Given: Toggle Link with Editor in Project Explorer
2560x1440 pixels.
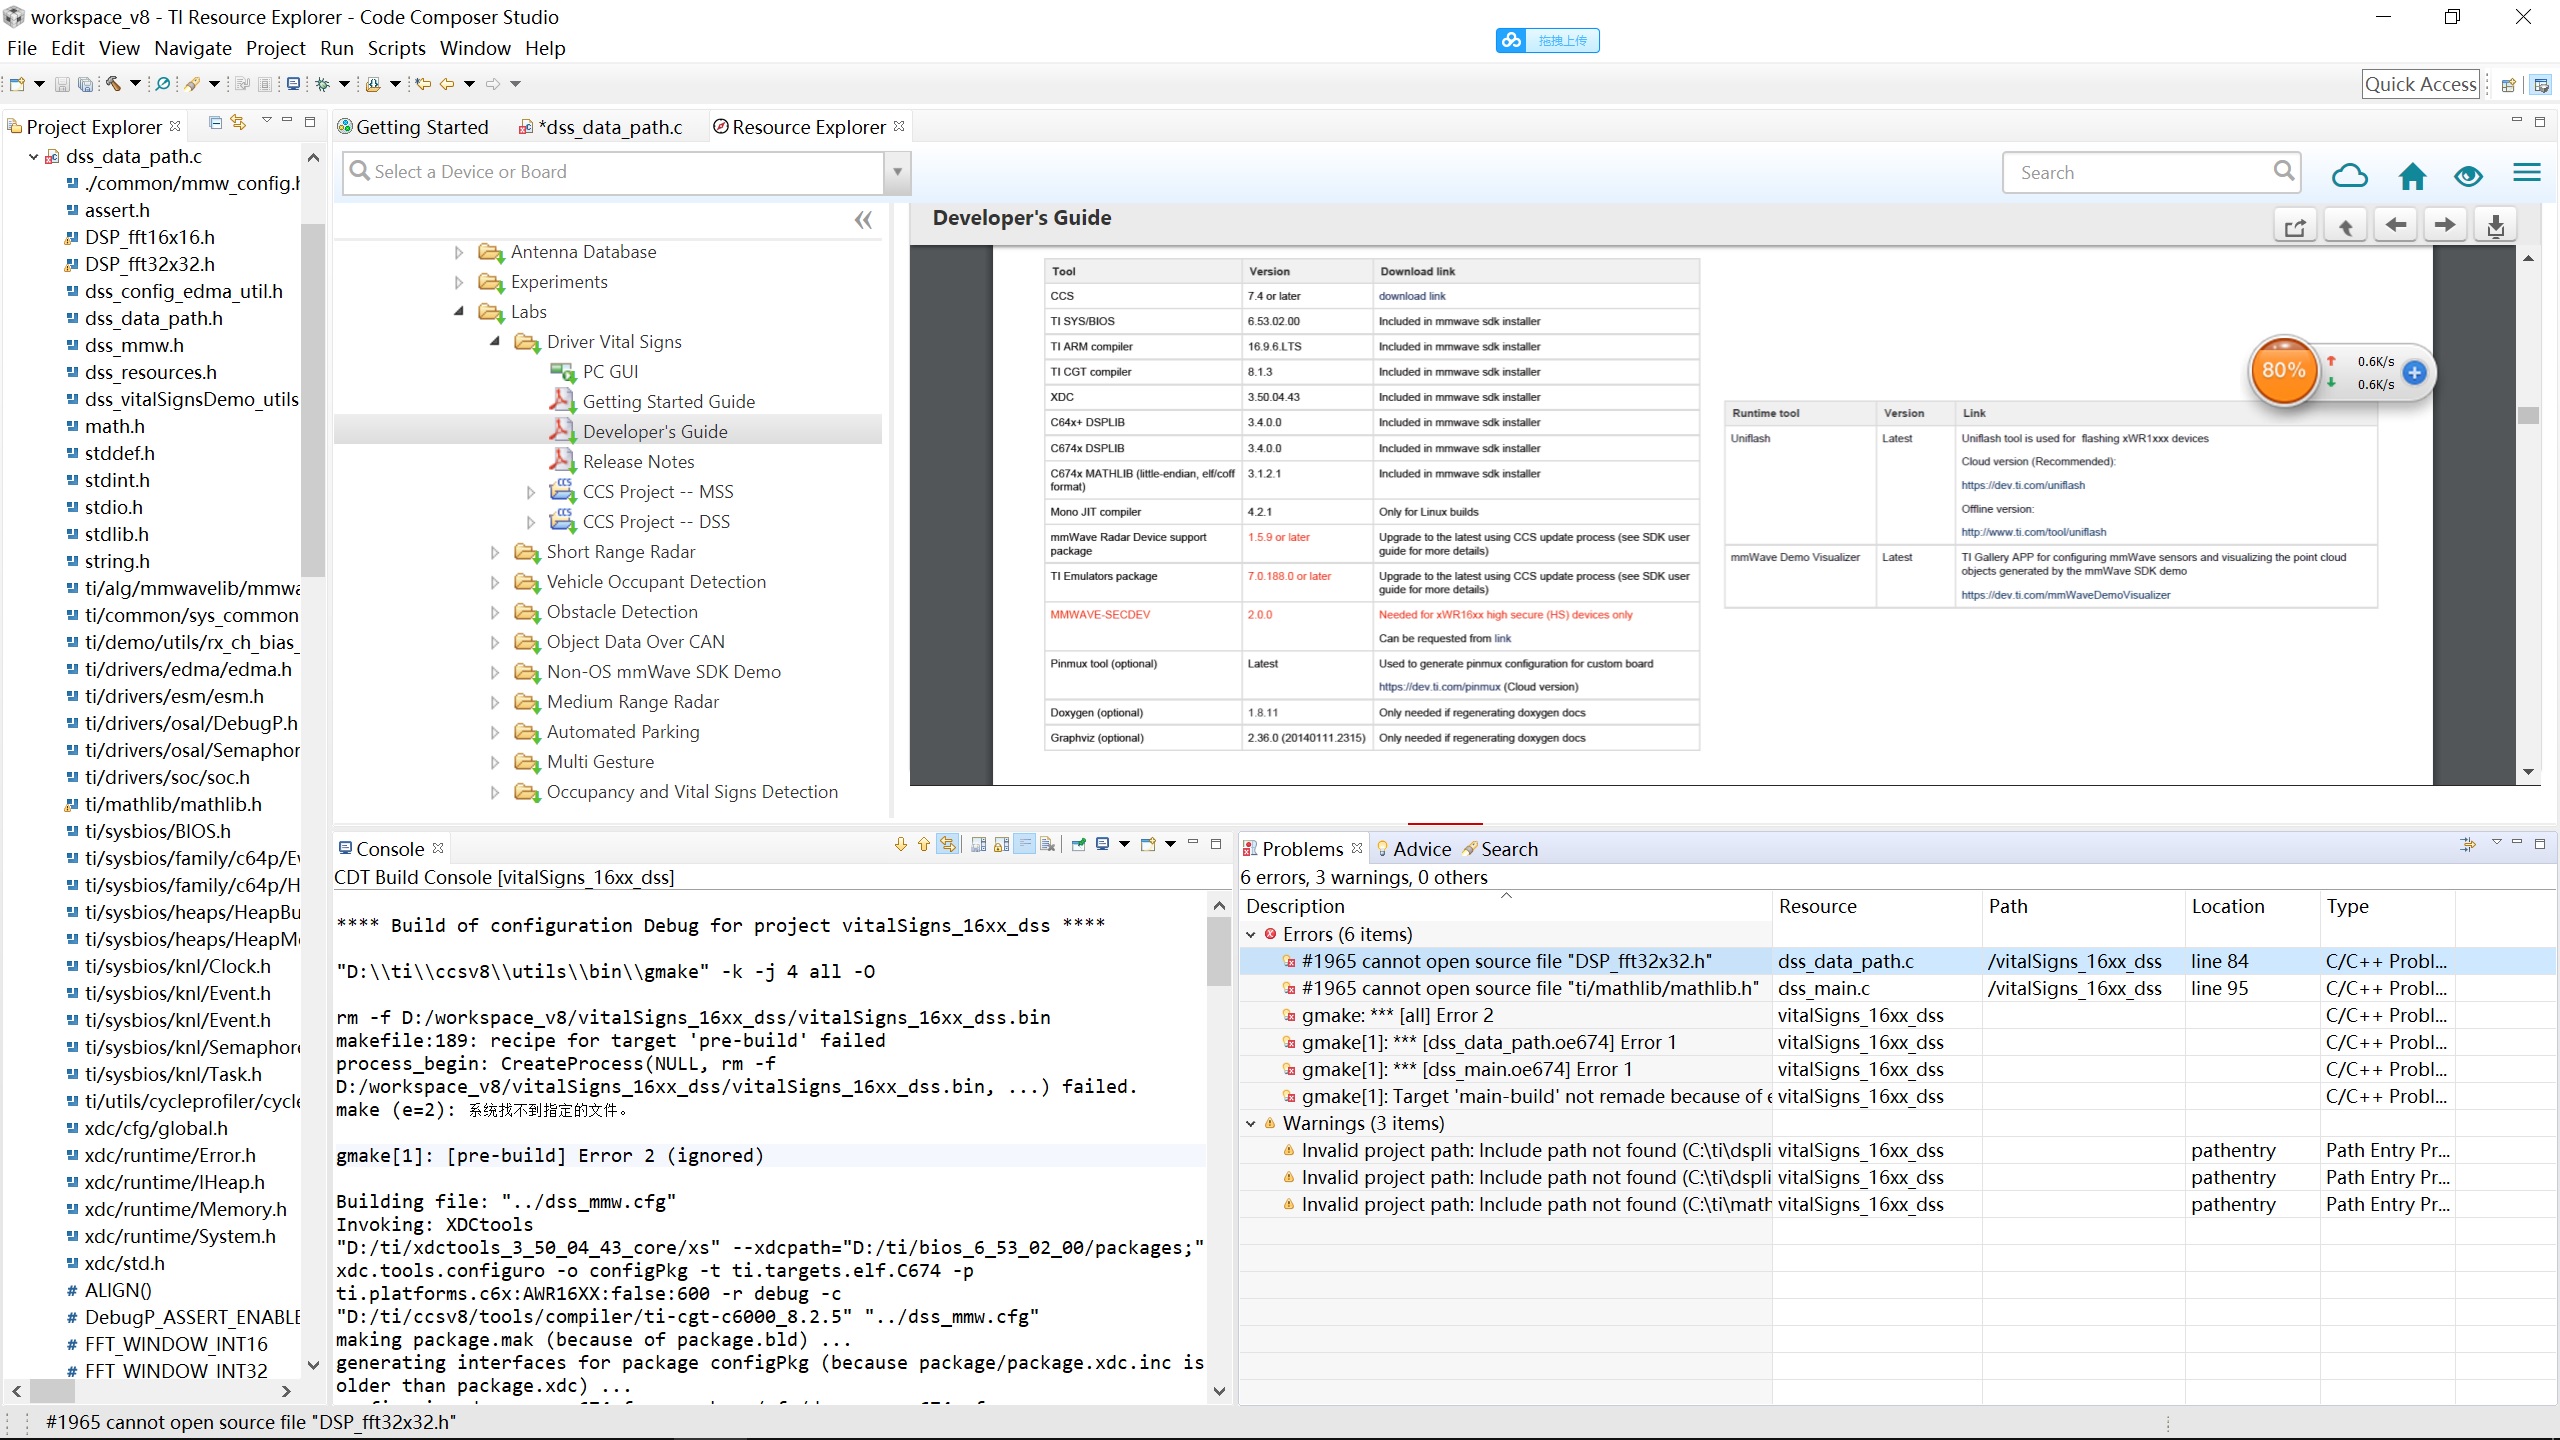Looking at the screenshot, I should 238,122.
